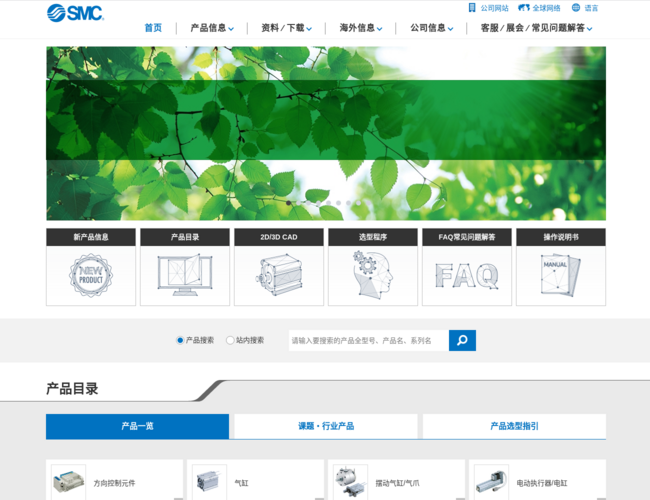Click the 气缸 label
This screenshot has height=500, width=650.
click(241, 483)
